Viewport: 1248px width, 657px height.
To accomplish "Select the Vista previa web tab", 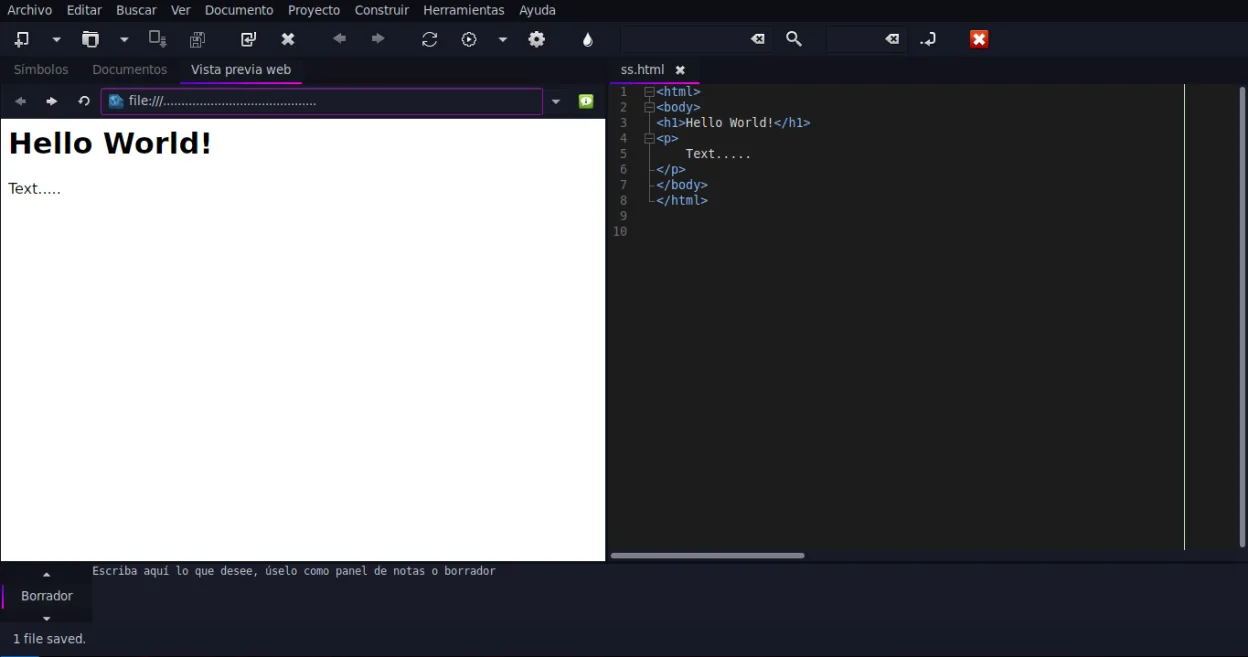I will pos(241,70).
